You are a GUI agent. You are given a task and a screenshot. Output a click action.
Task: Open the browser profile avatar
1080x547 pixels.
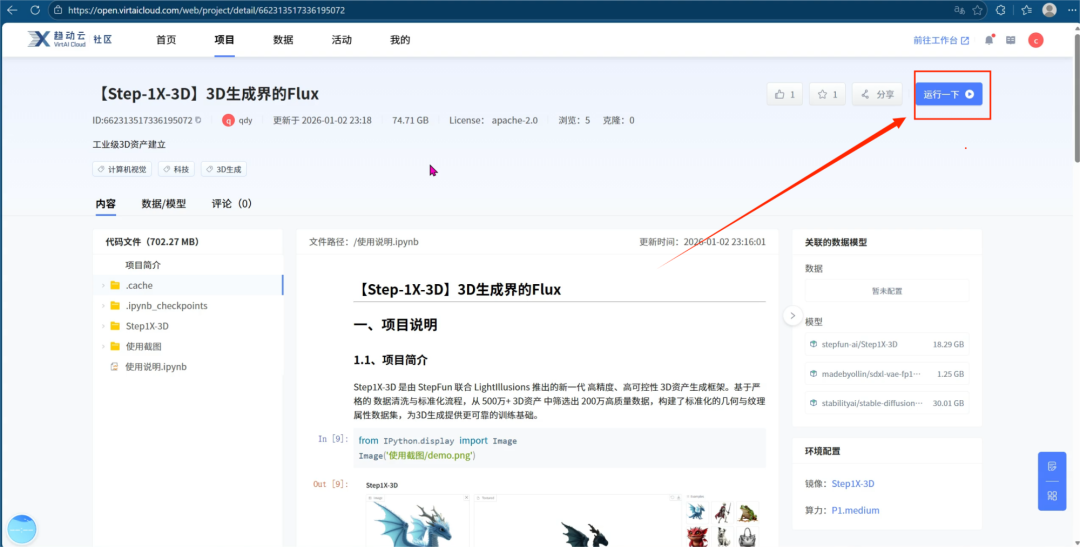click(1049, 10)
